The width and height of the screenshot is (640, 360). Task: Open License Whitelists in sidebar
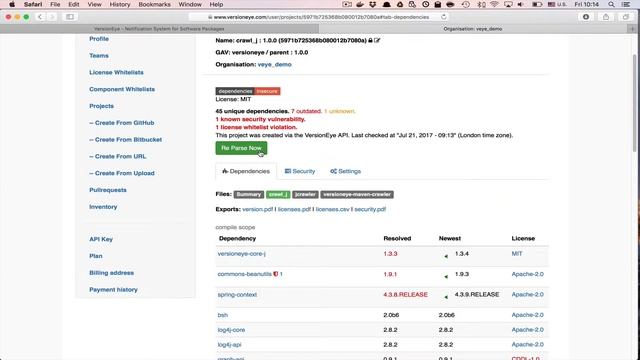point(116,72)
